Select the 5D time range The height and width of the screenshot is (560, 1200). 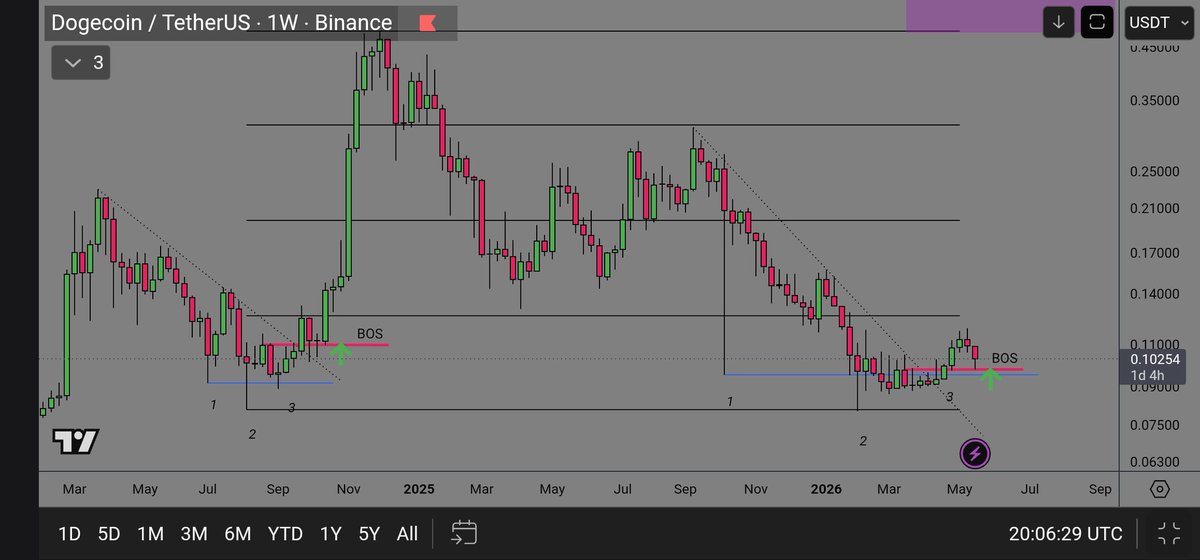[x=109, y=533]
